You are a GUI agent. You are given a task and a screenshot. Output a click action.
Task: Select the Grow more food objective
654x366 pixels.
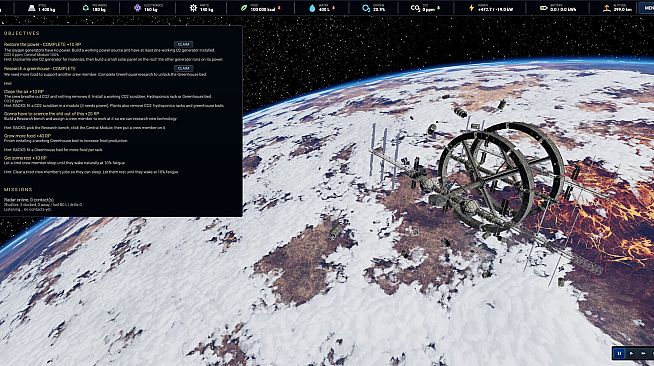pyautogui.click(x=27, y=136)
